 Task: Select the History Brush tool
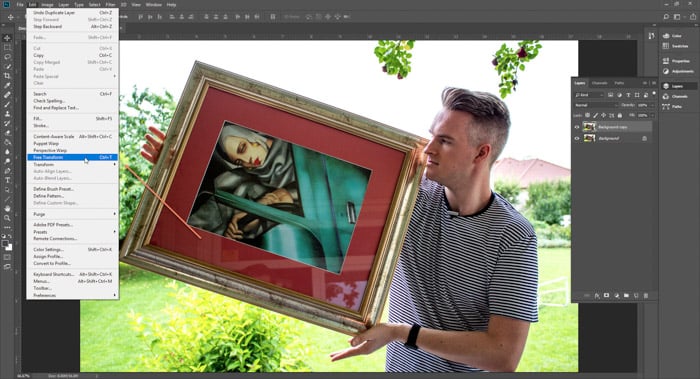pyautogui.click(x=7, y=123)
